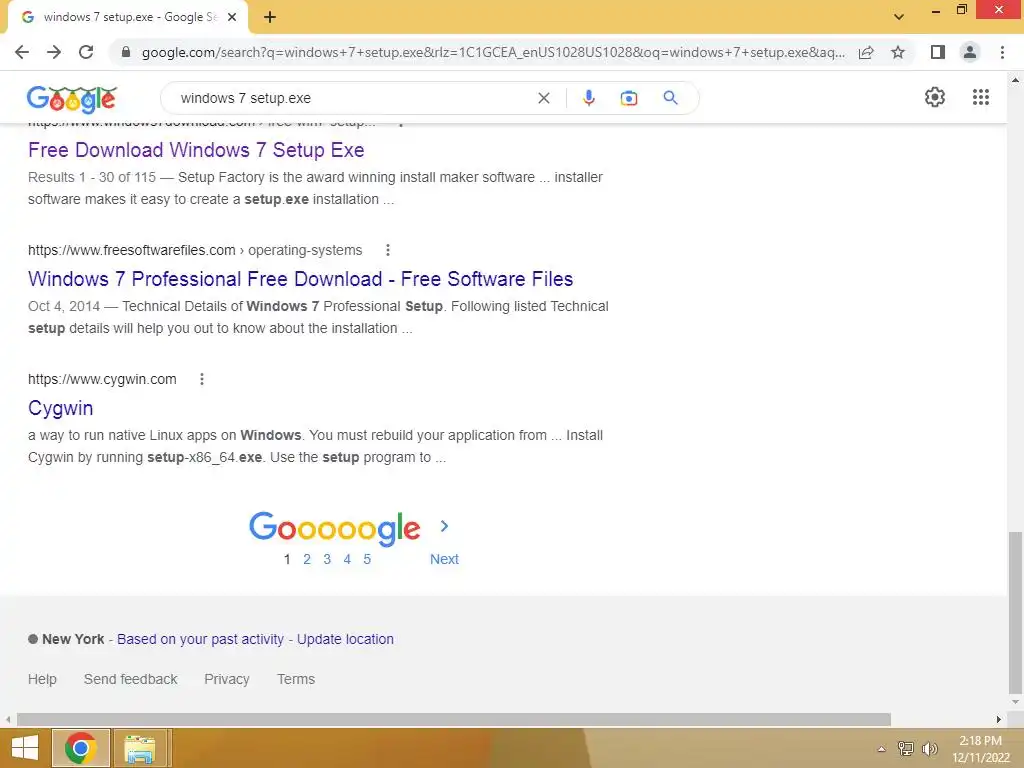The height and width of the screenshot is (768, 1024).
Task: Open options for cygwin.com result
Action: point(202,379)
